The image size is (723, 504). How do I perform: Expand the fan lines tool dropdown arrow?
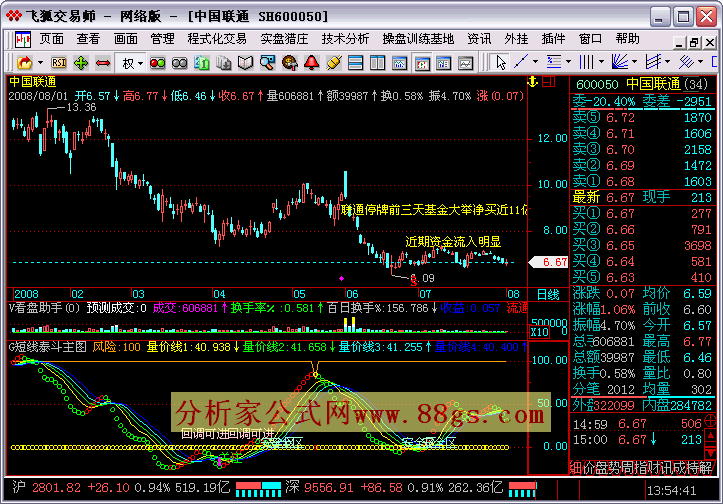pos(634,62)
